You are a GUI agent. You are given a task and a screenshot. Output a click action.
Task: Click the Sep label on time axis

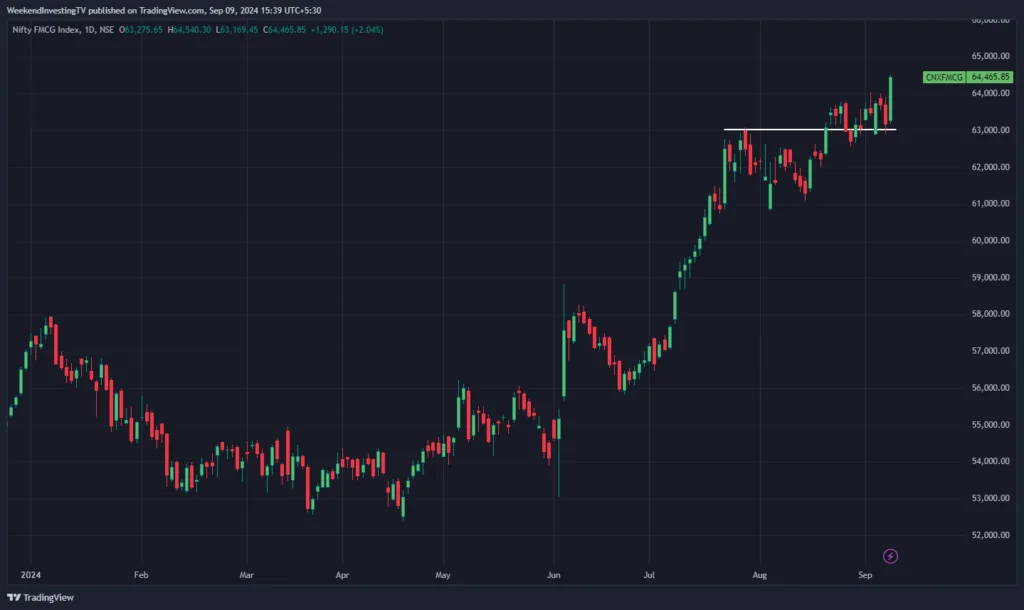pyautogui.click(x=866, y=576)
